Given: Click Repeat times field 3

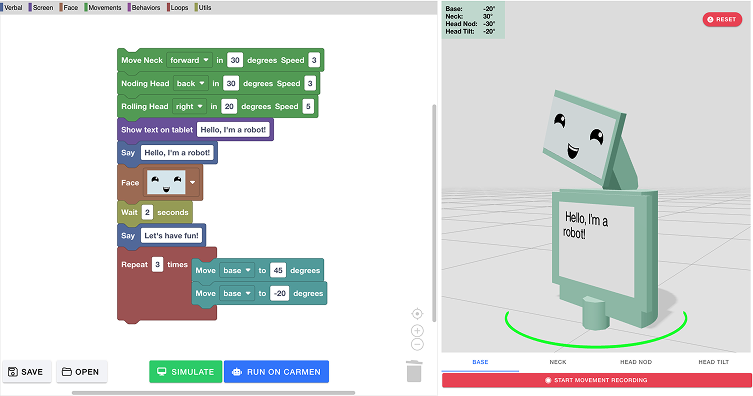Looking at the screenshot, I should click(x=158, y=264).
